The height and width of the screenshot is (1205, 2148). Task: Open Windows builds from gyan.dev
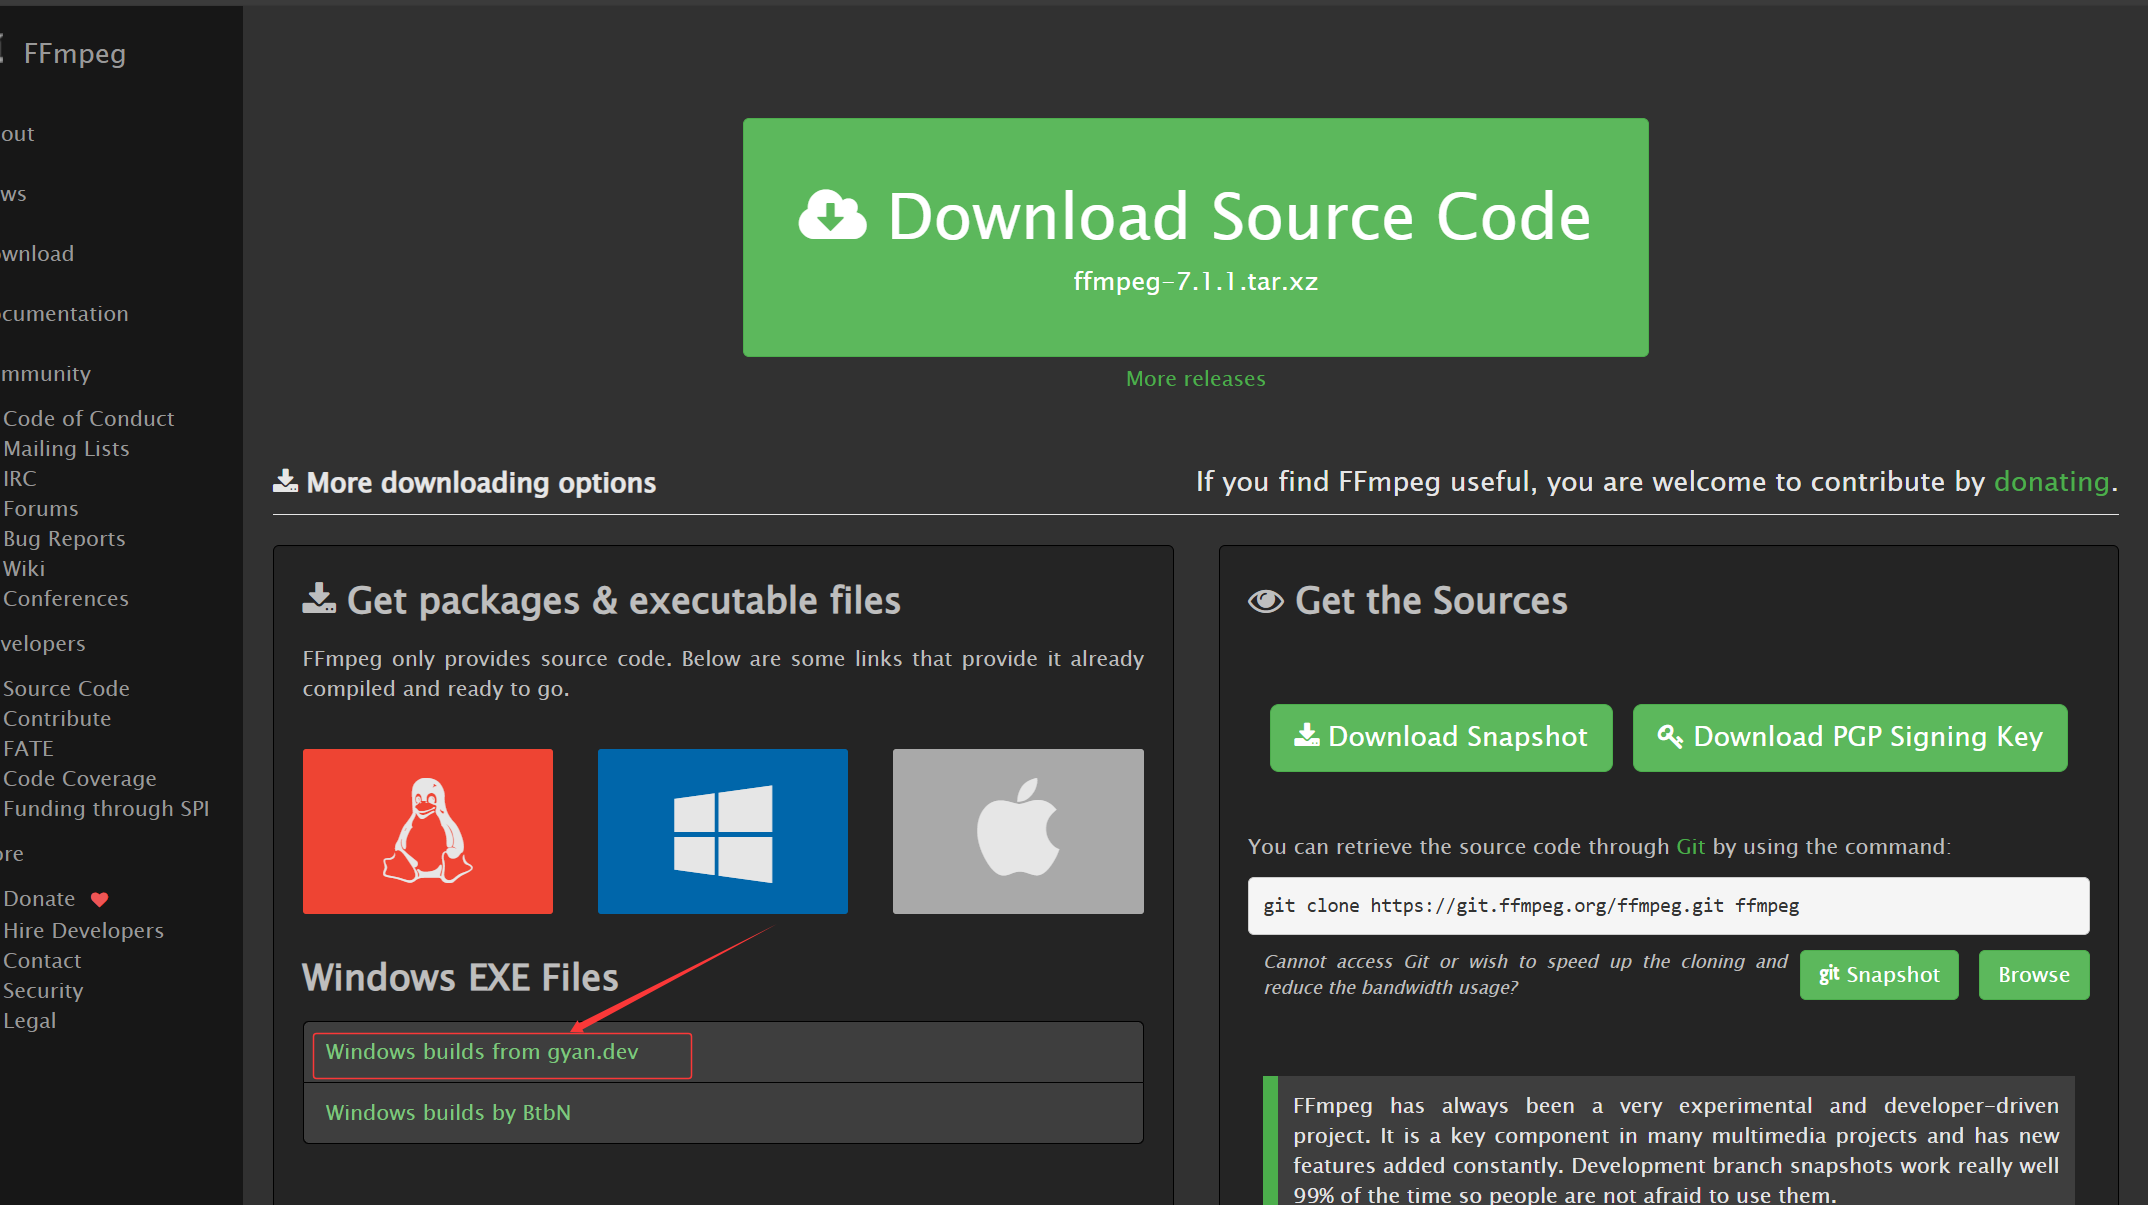[x=482, y=1052]
